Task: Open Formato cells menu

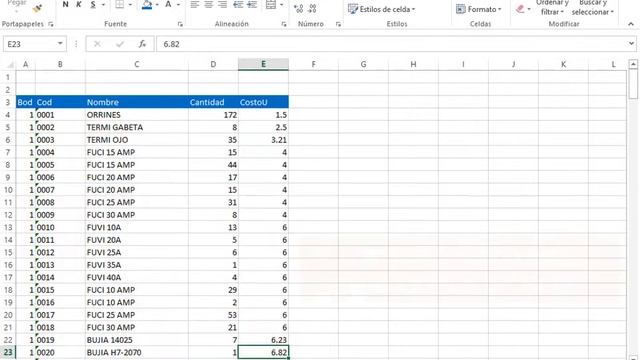Action: 478,9
